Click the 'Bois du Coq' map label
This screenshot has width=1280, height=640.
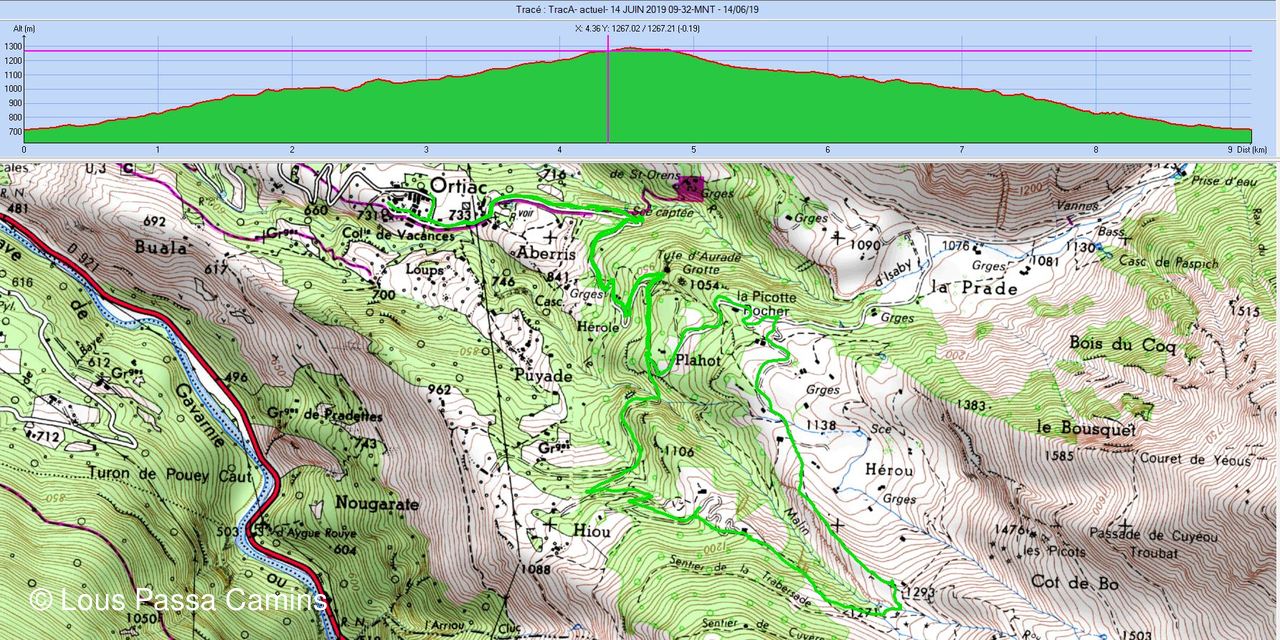coord(1123,346)
